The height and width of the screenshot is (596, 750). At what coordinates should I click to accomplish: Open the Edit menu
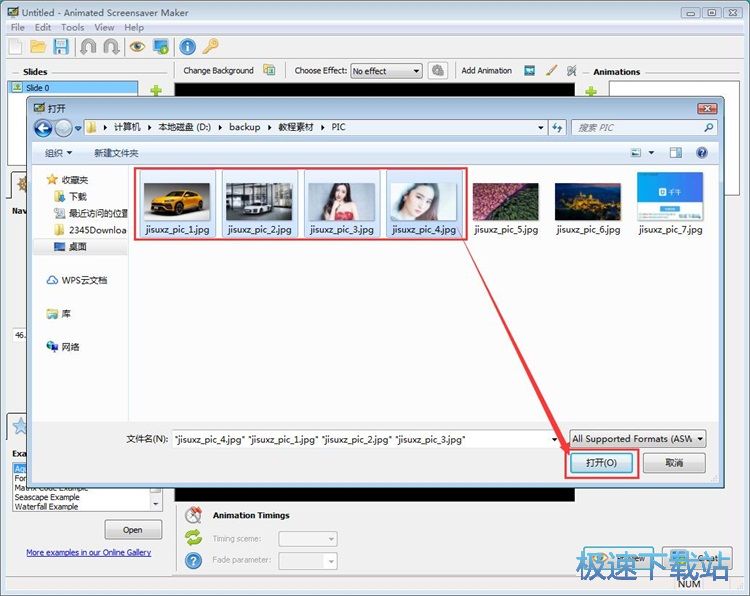43,27
